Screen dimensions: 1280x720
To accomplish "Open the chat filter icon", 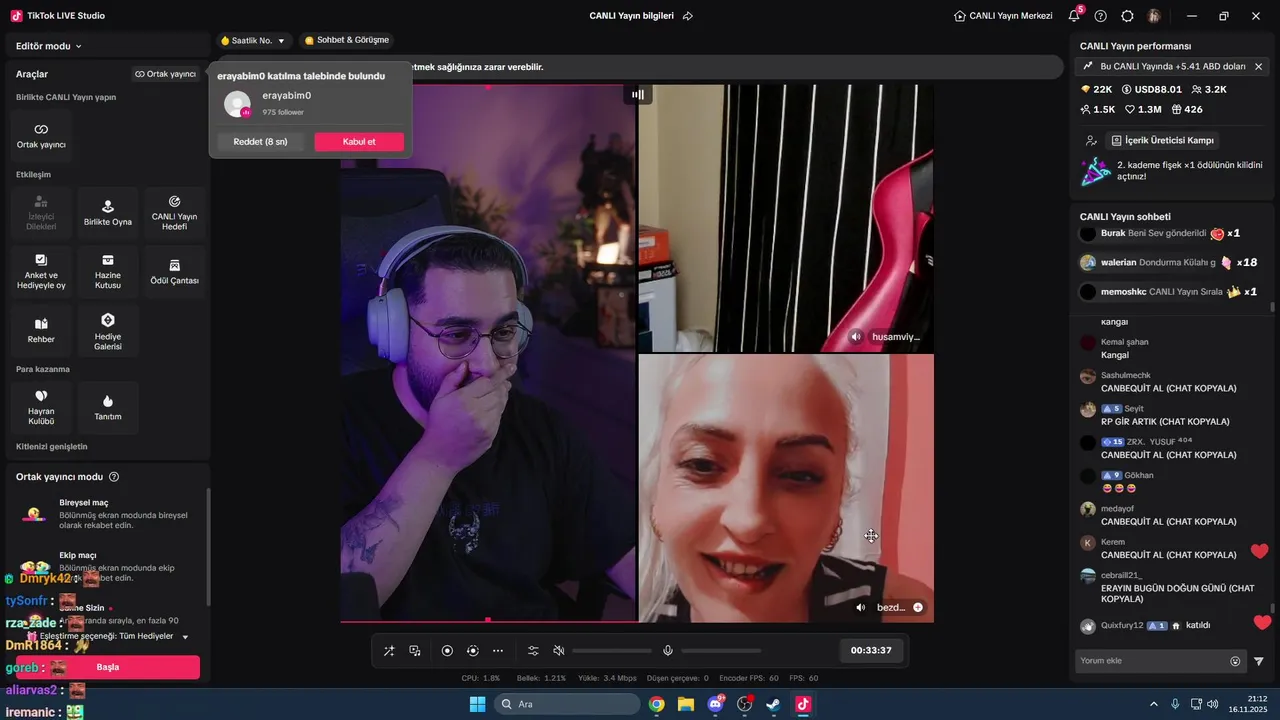I will [x=1259, y=661].
